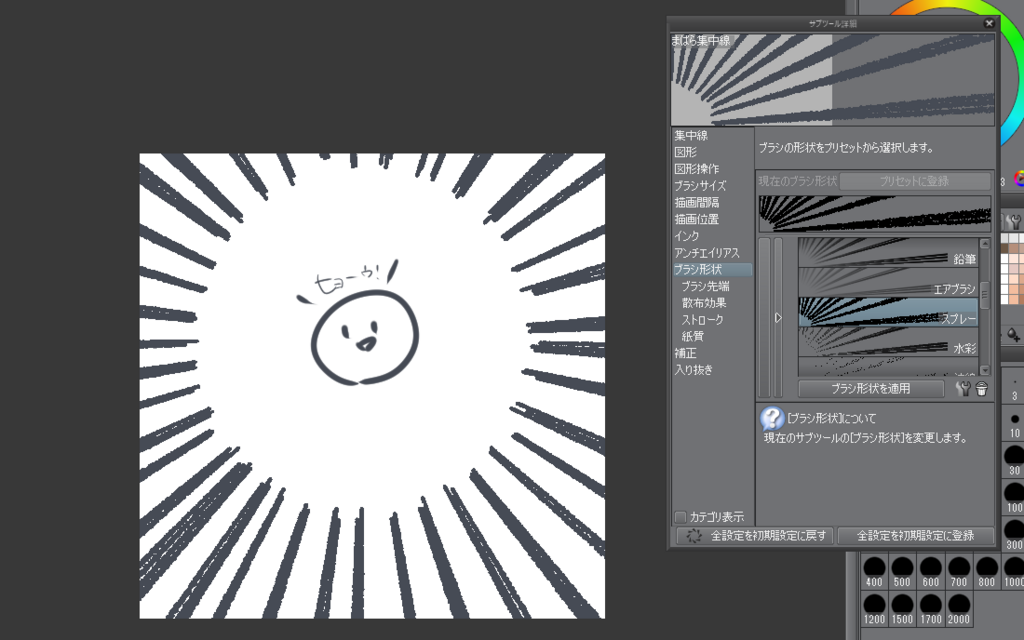1024x640 pixels.
Task: Expand the preset panel with triangle arrow
Action: pyautogui.click(x=778, y=318)
